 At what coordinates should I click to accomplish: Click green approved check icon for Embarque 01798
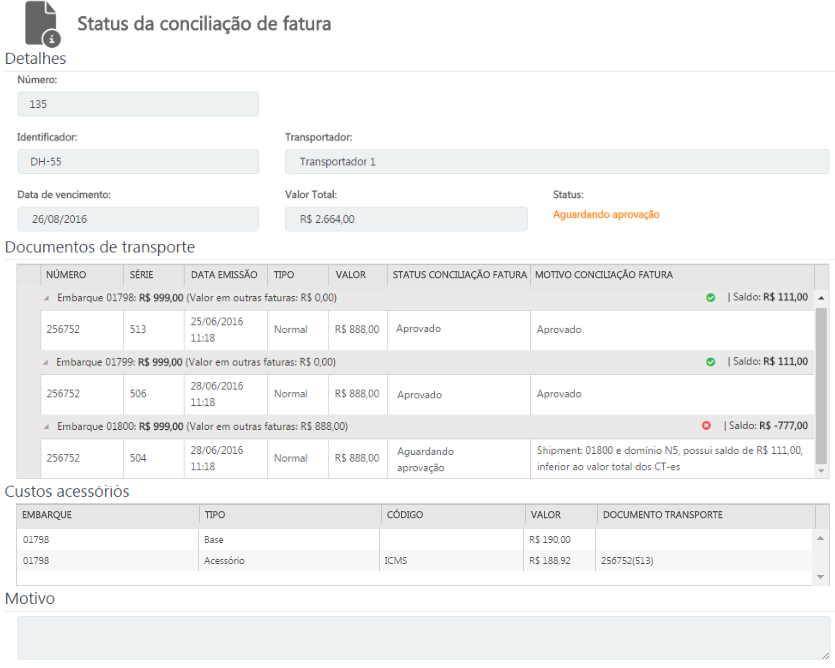point(711,297)
